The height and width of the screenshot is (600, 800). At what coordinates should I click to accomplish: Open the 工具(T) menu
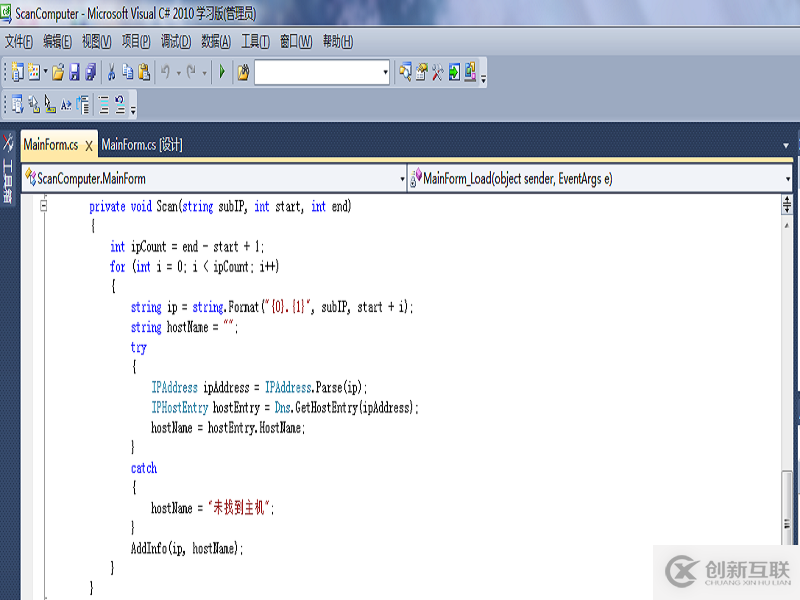[255, 42]
